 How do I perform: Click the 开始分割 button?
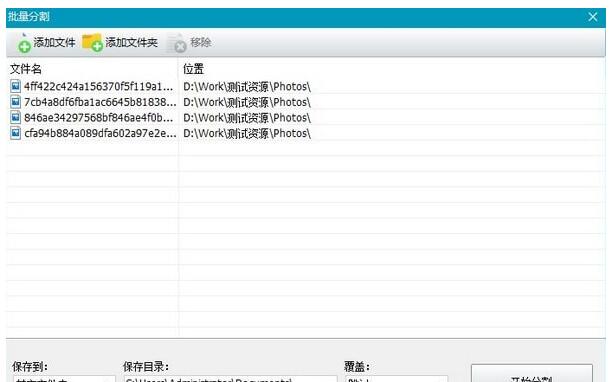(x=532, y=373)
